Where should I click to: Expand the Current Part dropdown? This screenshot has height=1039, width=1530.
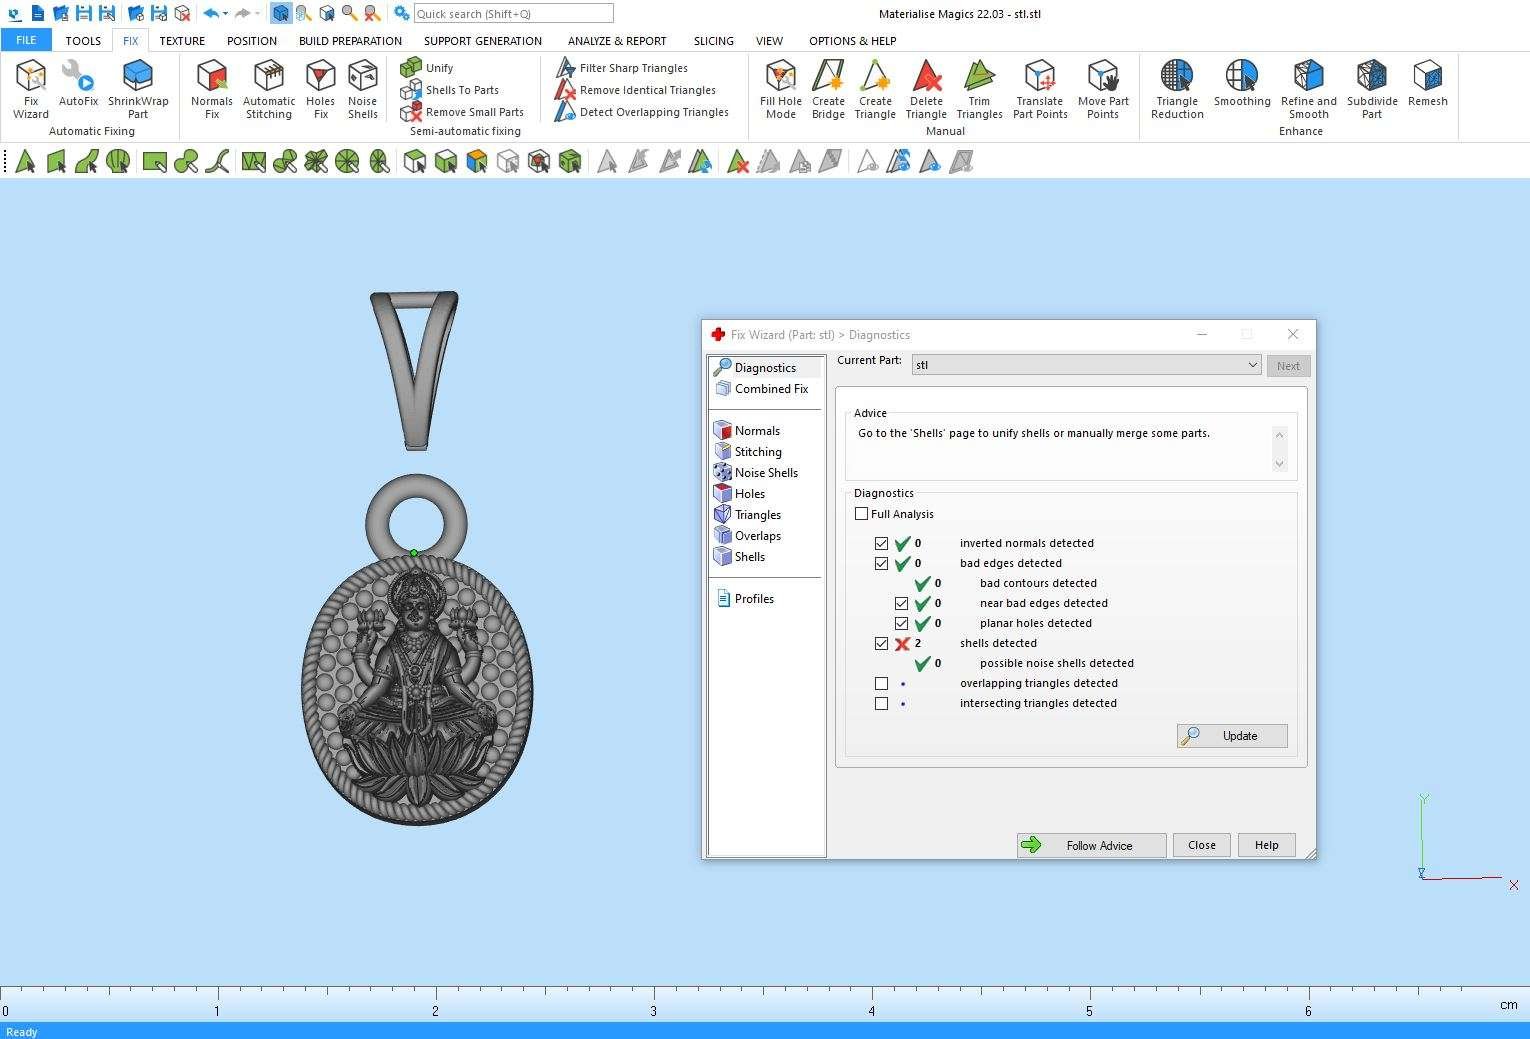click(1251, 365)
